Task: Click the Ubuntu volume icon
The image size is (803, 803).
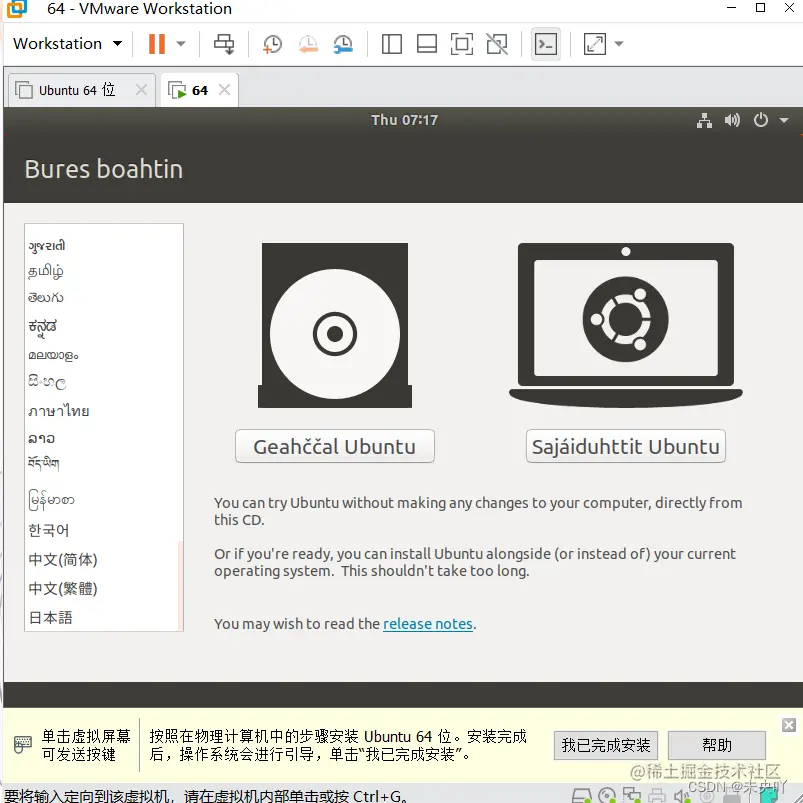Action: tap(732, 120)
